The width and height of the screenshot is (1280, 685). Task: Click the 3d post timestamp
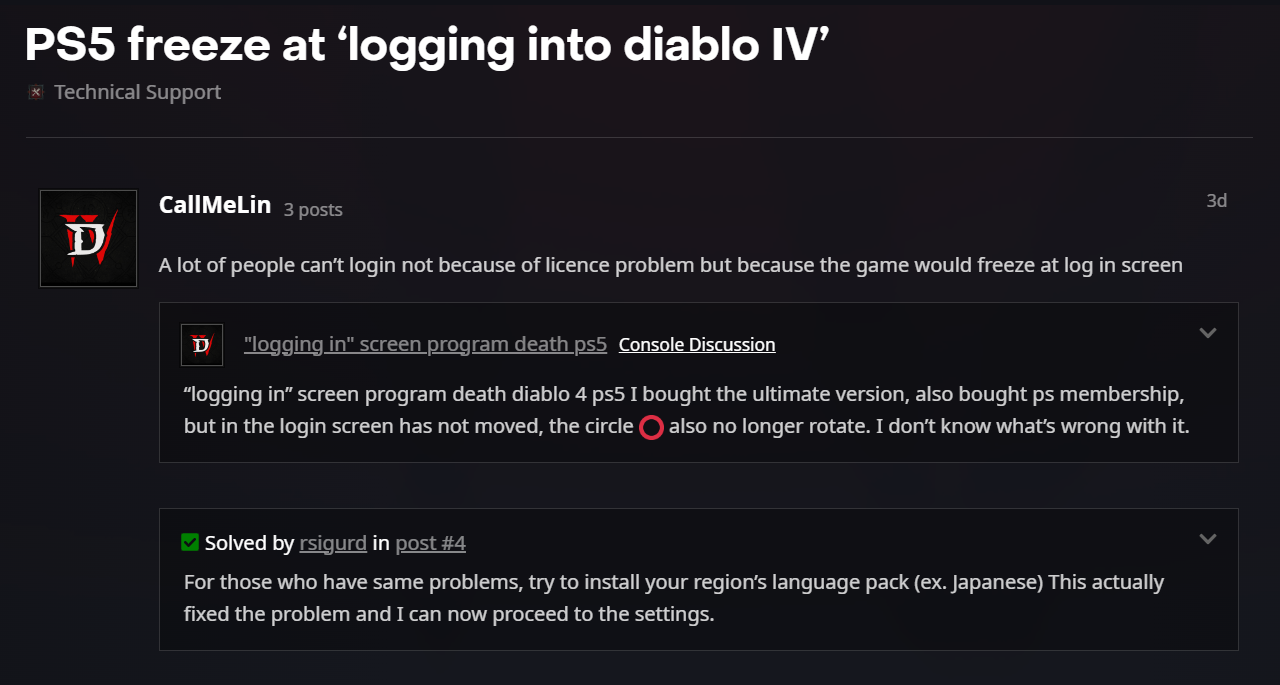coord(1216,201)
